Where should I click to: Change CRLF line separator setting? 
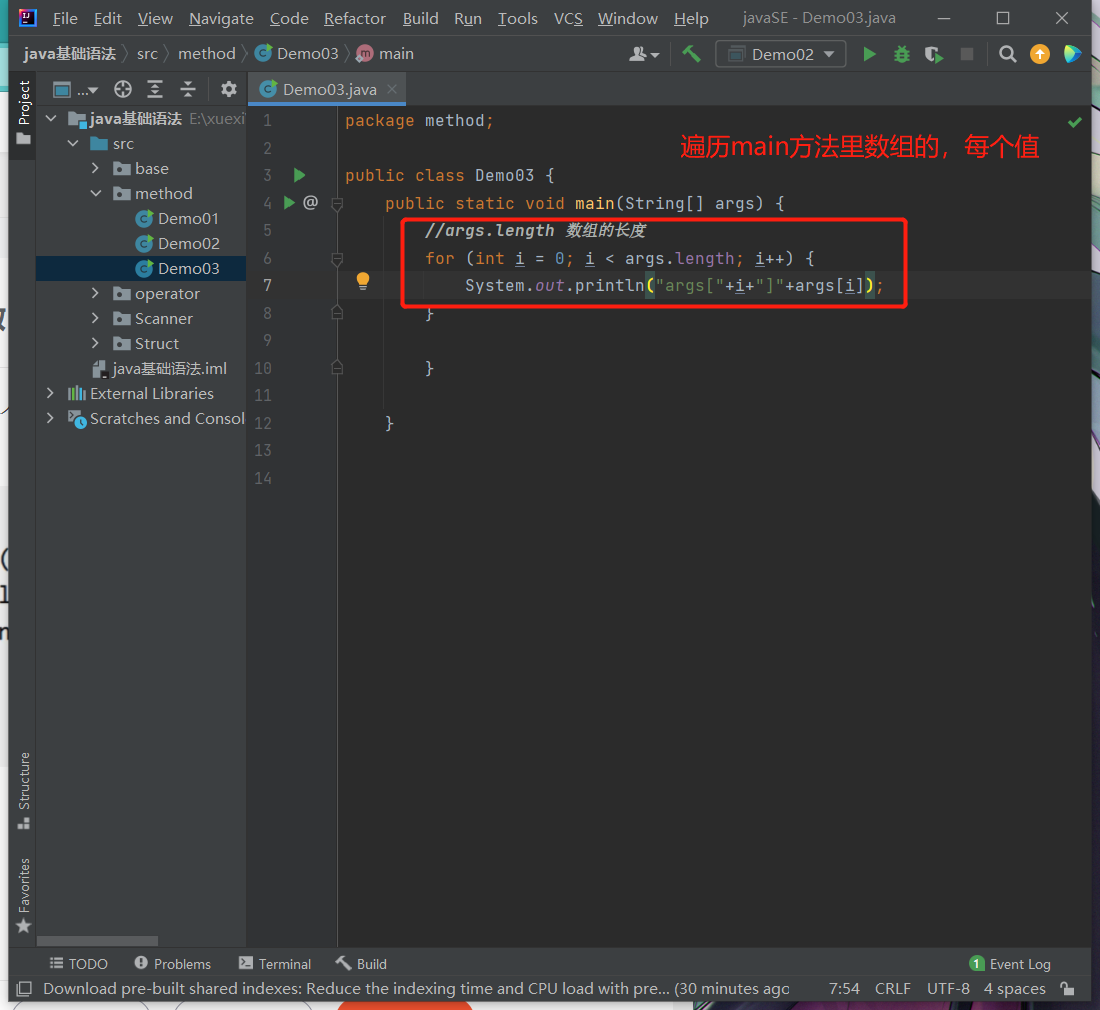point(892,988)
